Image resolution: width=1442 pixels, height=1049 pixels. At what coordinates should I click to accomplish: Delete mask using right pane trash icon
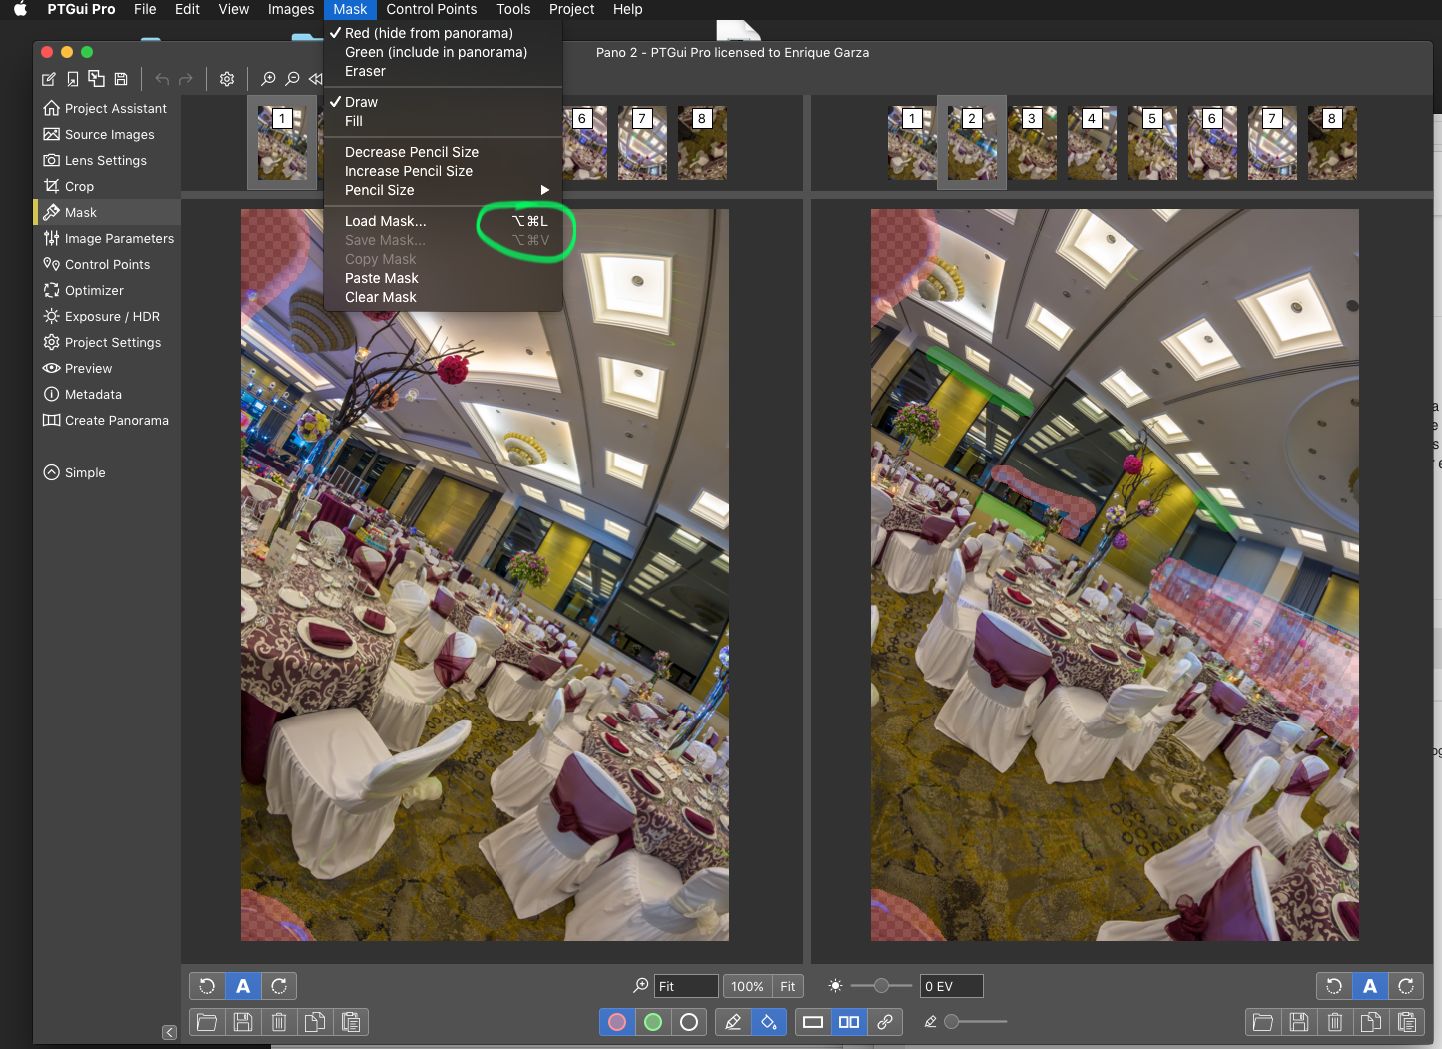[1335, 1022]
